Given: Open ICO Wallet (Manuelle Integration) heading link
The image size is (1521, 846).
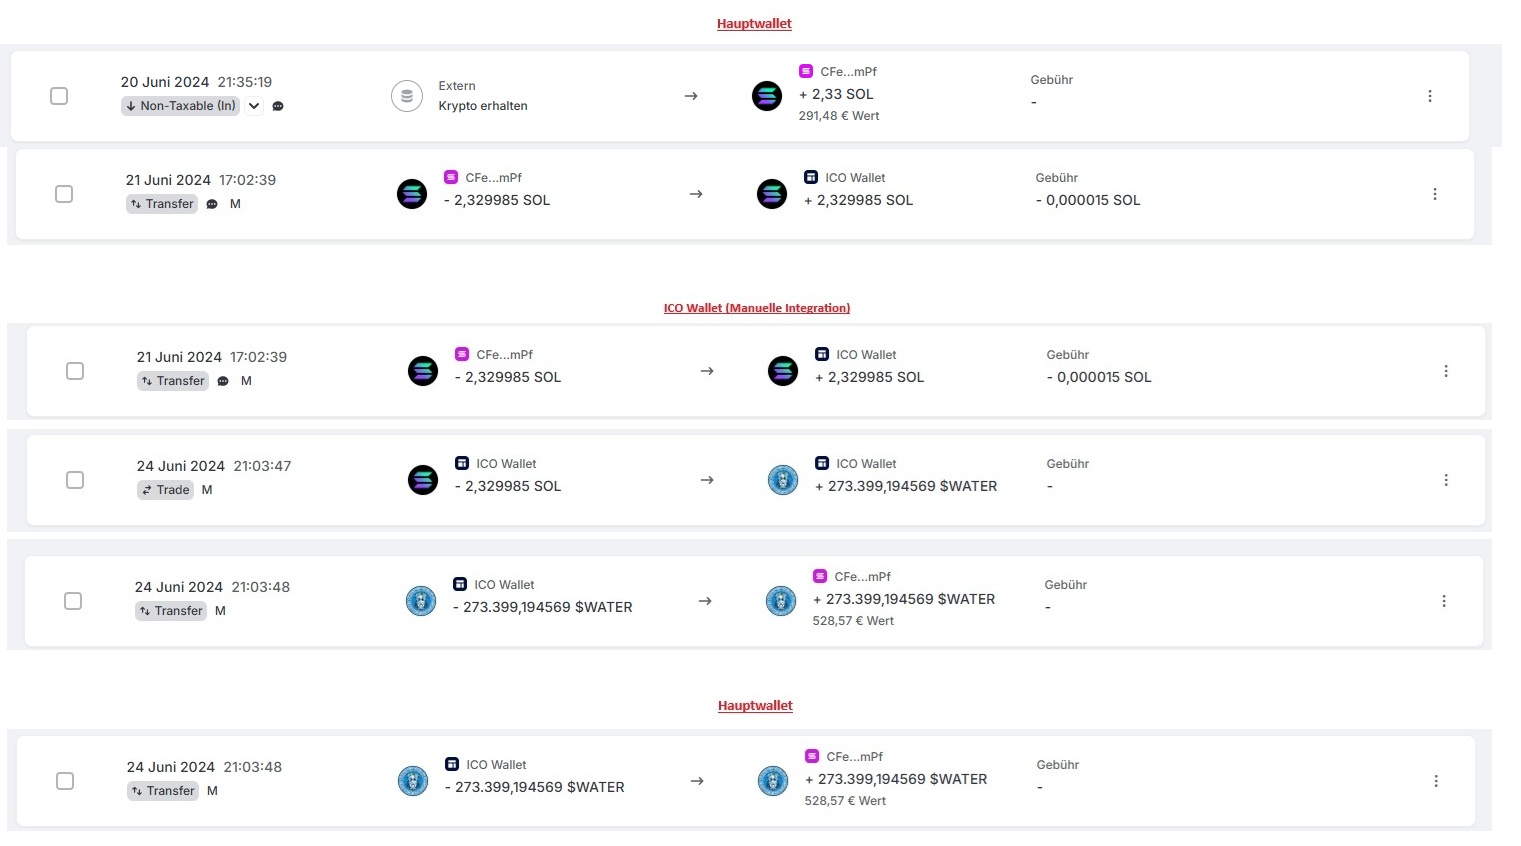Looking at the screenshot, I should (x=757, y=308).
